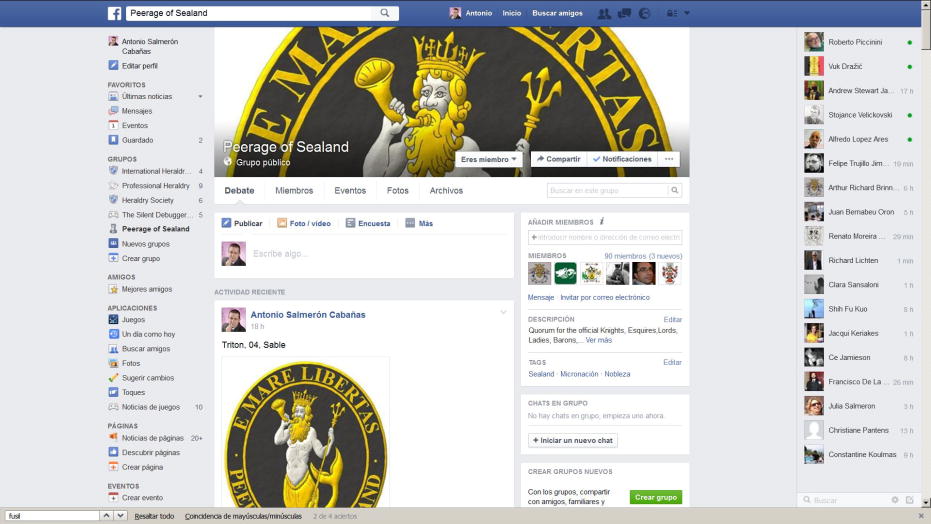
Task: Switch to Fotos tab
Action: click(397, 190)
